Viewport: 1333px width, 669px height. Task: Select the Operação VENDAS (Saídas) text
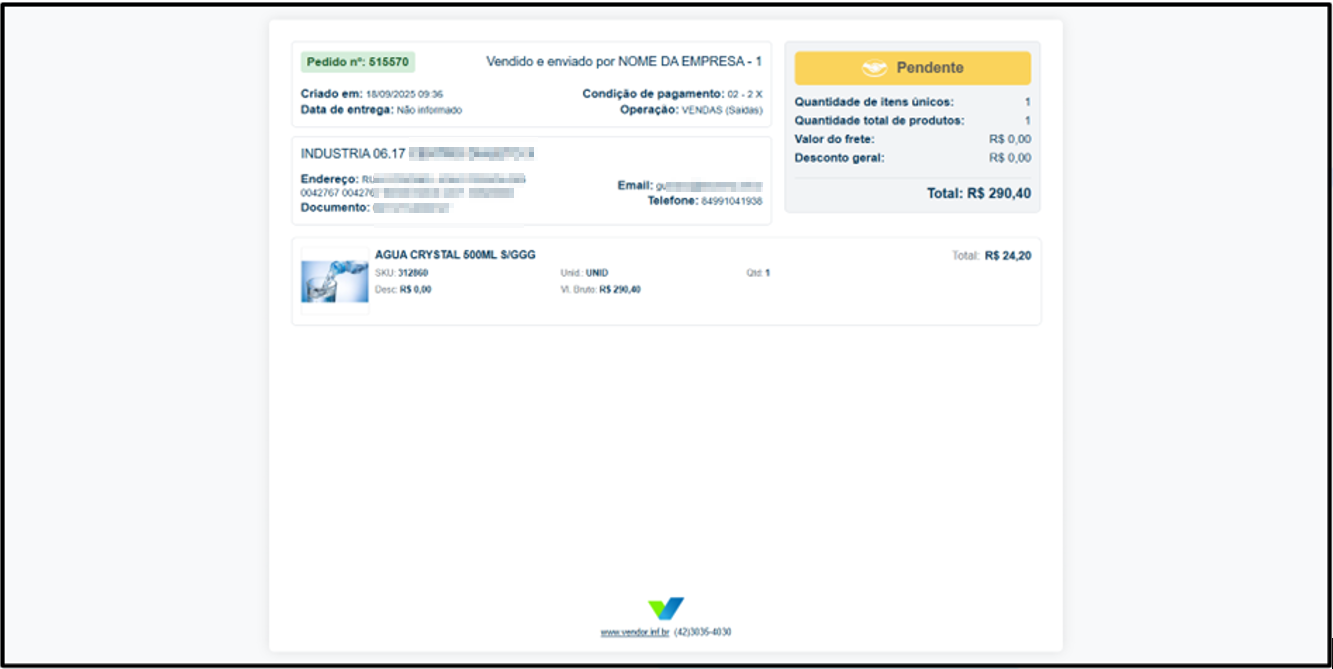tap(691, 110)
